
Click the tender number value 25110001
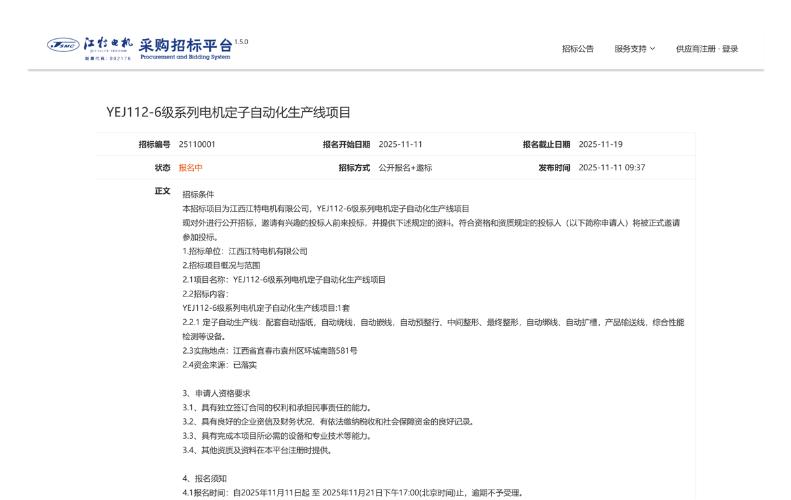pos(197,144)
